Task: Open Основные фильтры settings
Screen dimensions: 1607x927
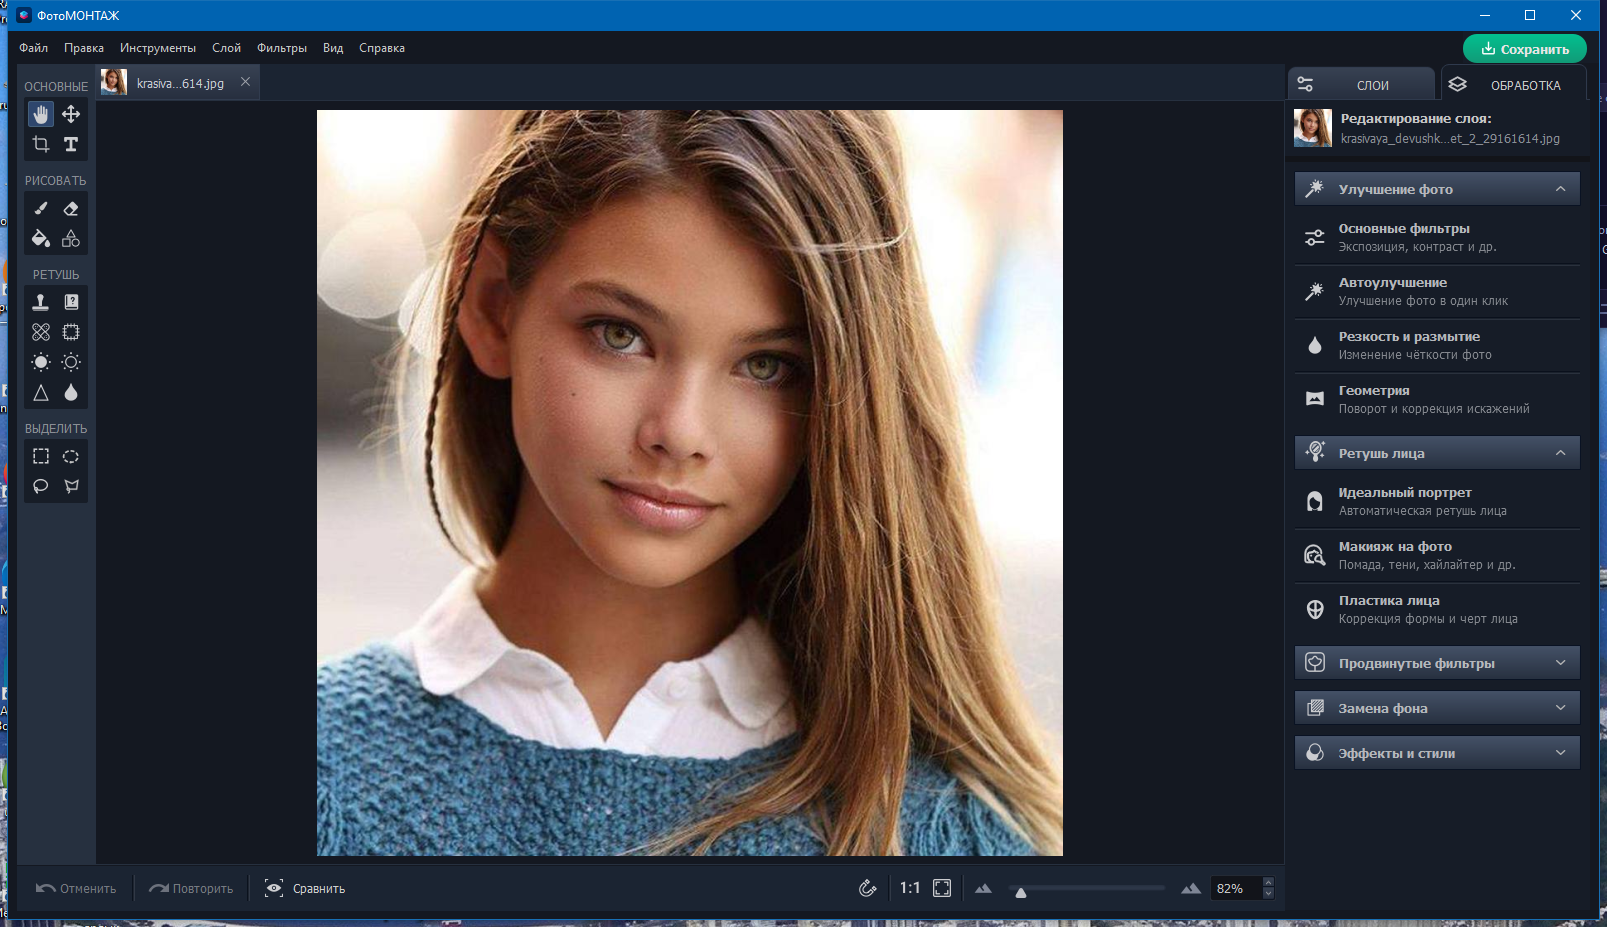Action: (x=1437, y=238)
